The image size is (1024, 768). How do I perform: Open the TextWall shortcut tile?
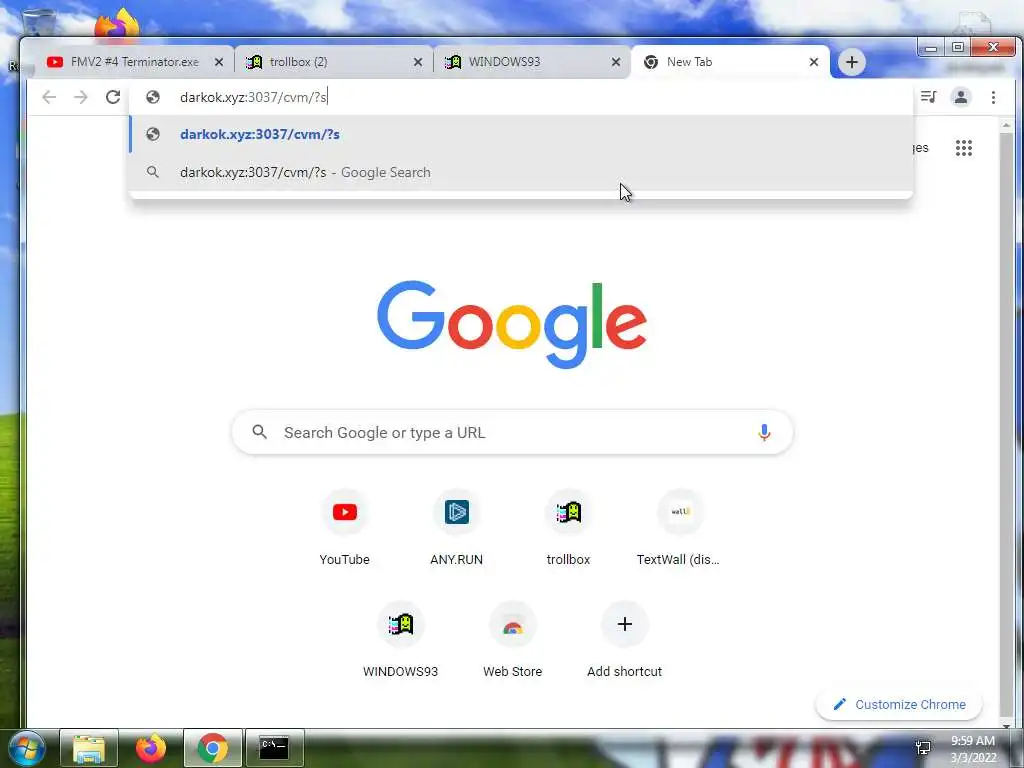[680, 528]
